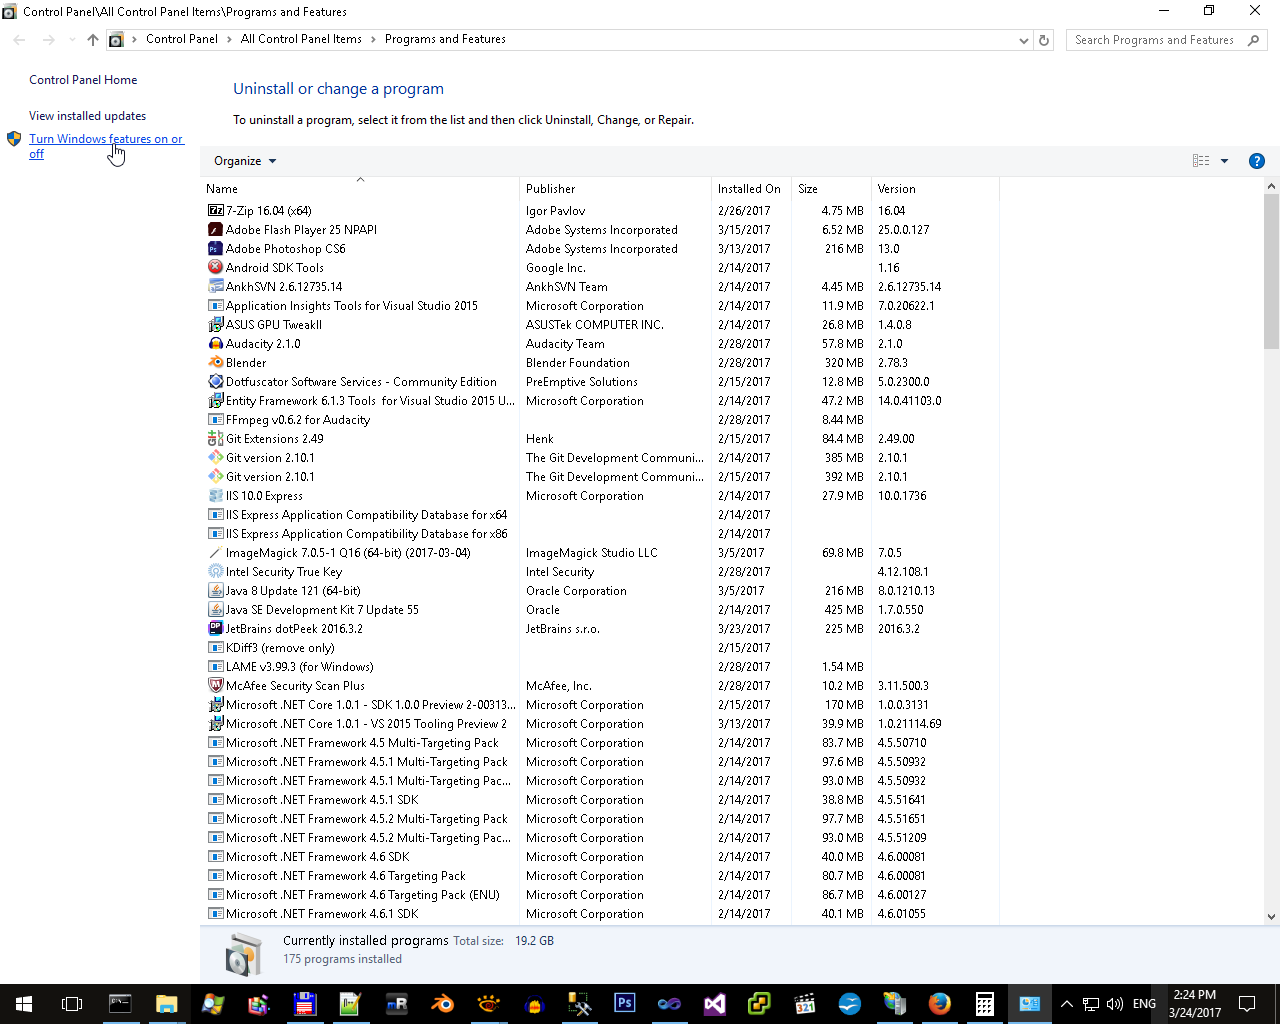Click the Programs and Features breadcrumb

tap(445, 40)
